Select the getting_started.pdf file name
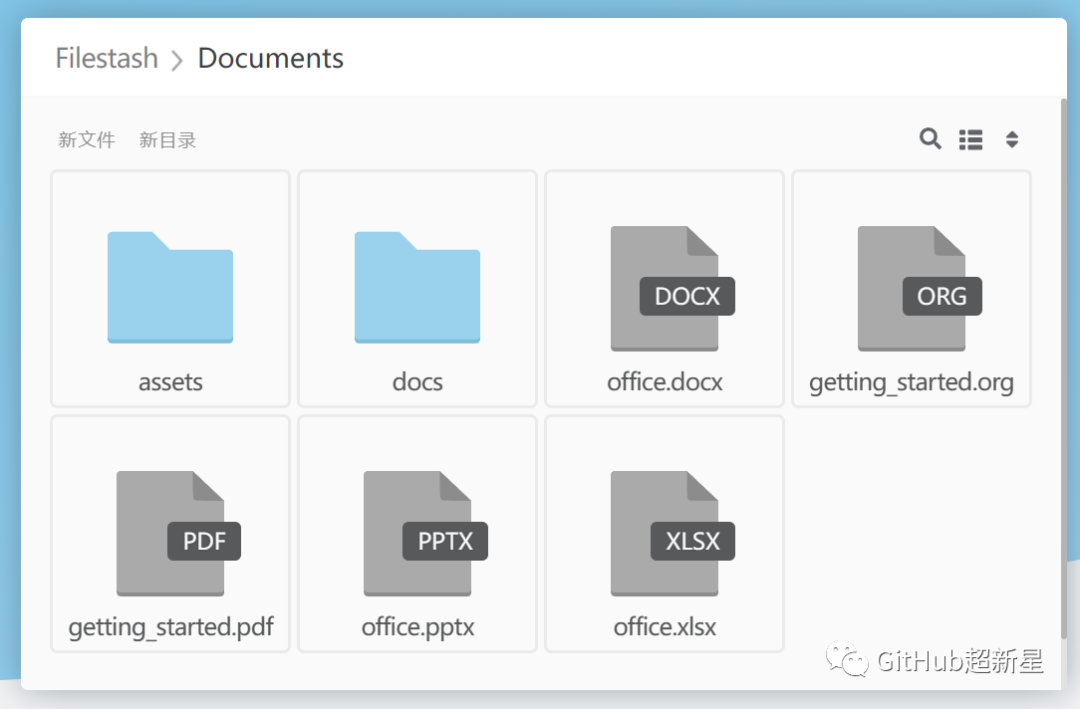The width and height of the screenshot is (1080, 709). tap(171, 628)
